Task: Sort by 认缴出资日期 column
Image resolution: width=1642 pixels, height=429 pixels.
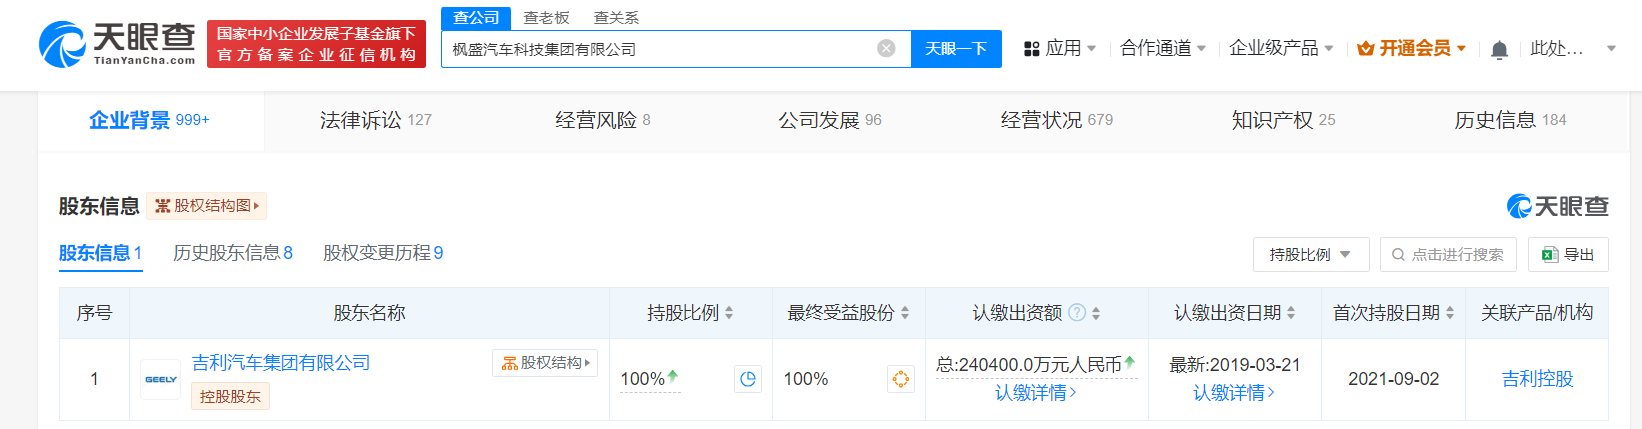Action: click(x=1234, y=313)
